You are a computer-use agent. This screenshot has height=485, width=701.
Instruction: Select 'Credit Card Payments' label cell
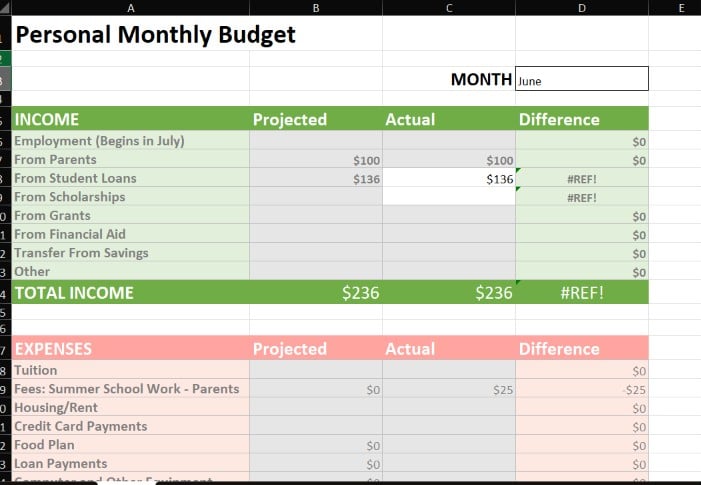tap(131, 426)
